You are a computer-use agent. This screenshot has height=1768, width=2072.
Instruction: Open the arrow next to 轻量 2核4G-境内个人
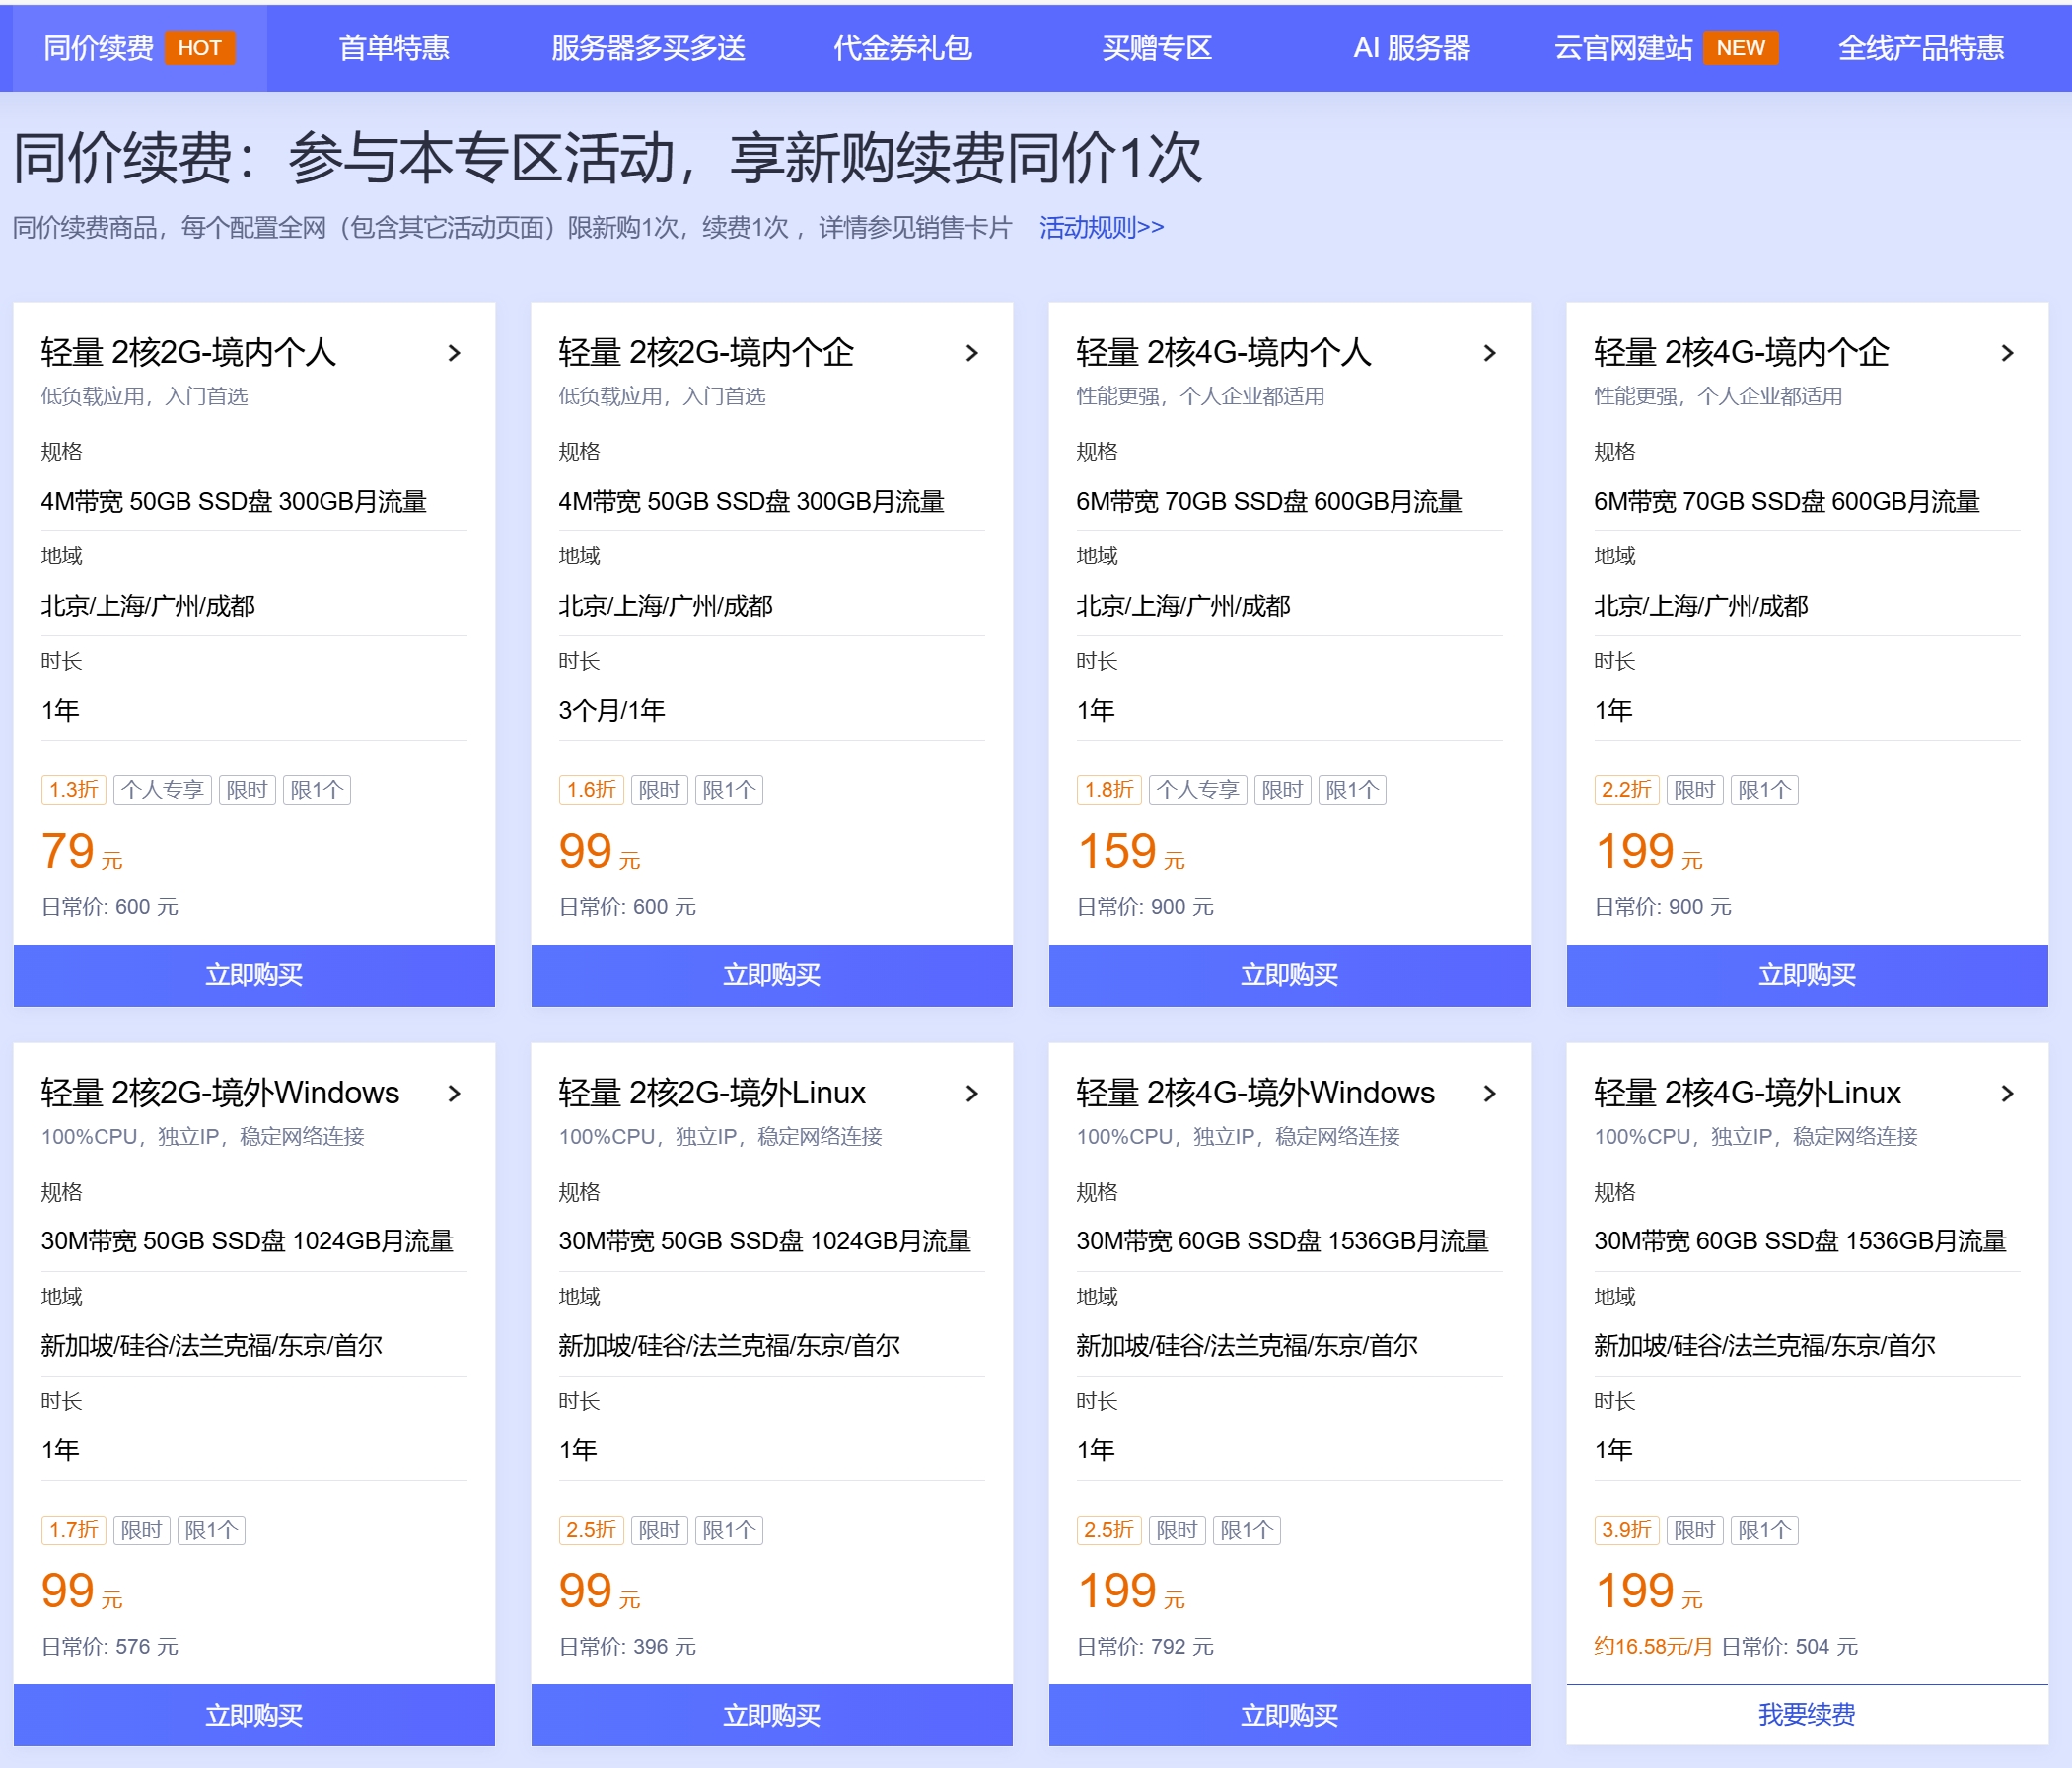[1489, 353]
